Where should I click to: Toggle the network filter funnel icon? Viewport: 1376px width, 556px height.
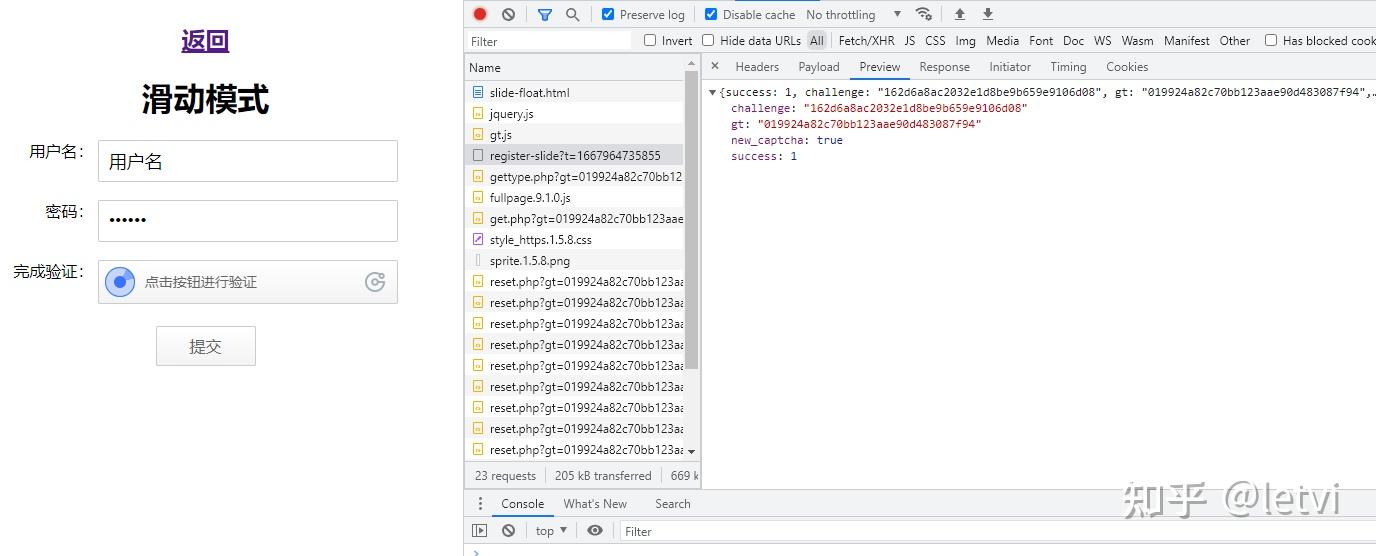click(544, 14)
